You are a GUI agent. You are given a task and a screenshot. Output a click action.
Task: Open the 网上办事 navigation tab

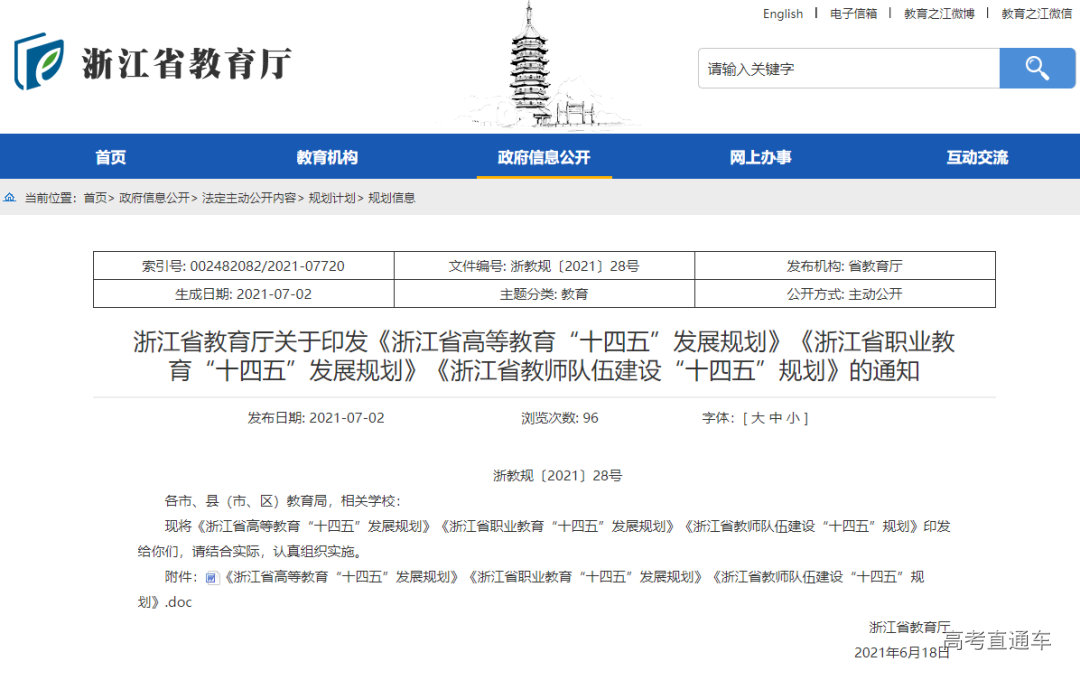click(760, 156)
